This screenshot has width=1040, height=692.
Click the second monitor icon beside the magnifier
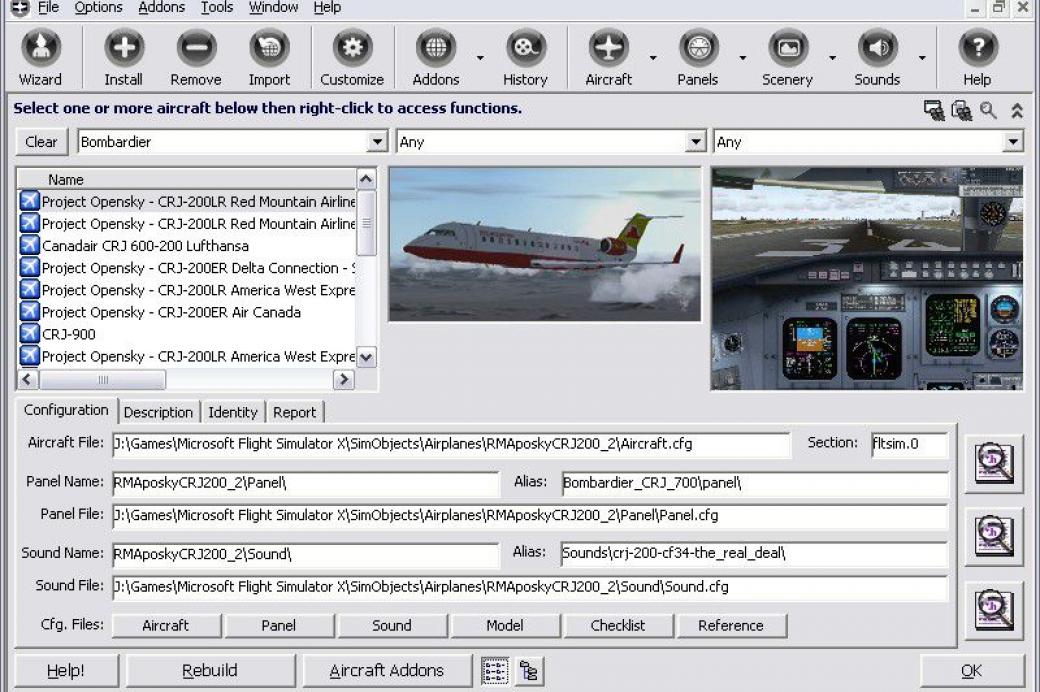tap(961, 110)
